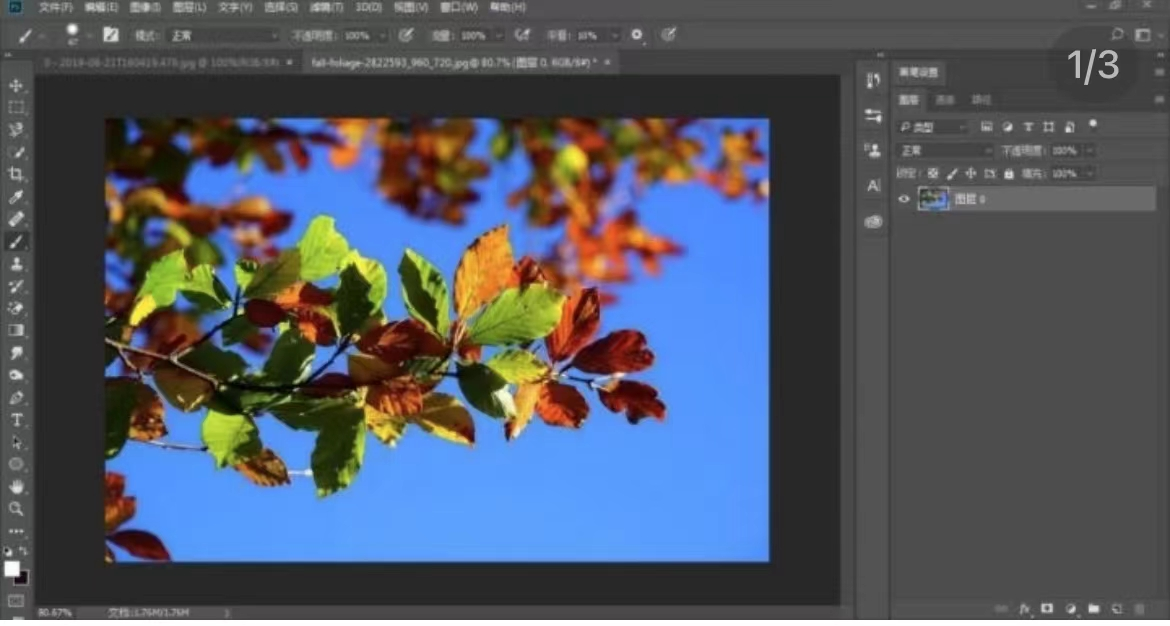Activate the Zoom tool in toolbar
1170x626 pixels.
coord(16,508)
